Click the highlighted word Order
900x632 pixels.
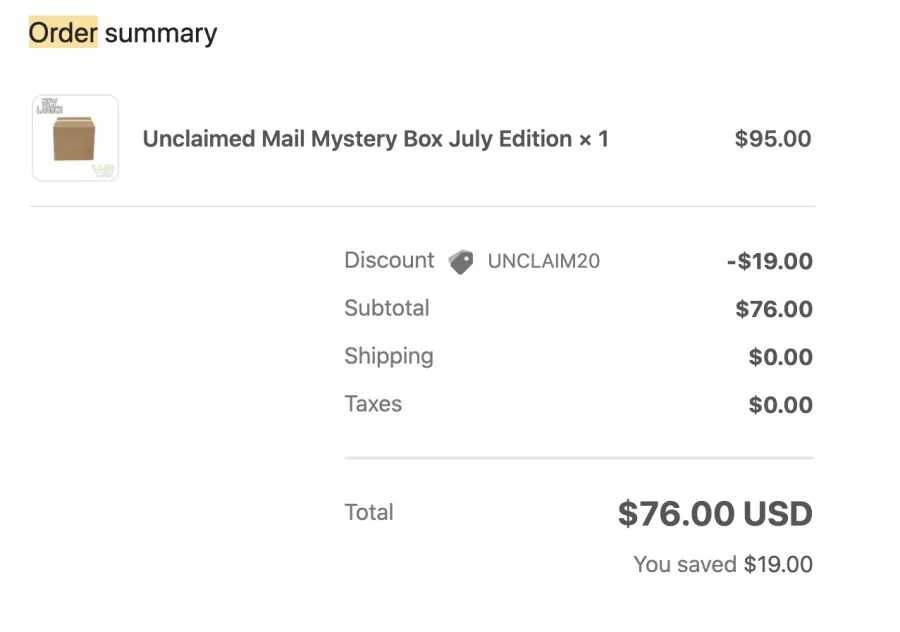(63, 32)
